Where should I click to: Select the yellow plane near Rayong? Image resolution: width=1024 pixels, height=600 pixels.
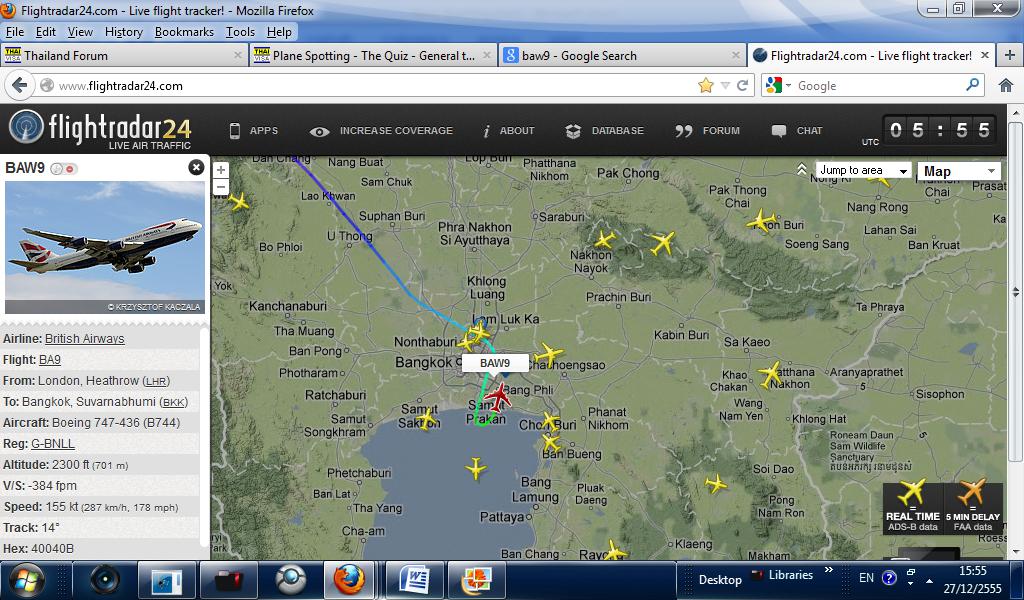tap(615, 551)
